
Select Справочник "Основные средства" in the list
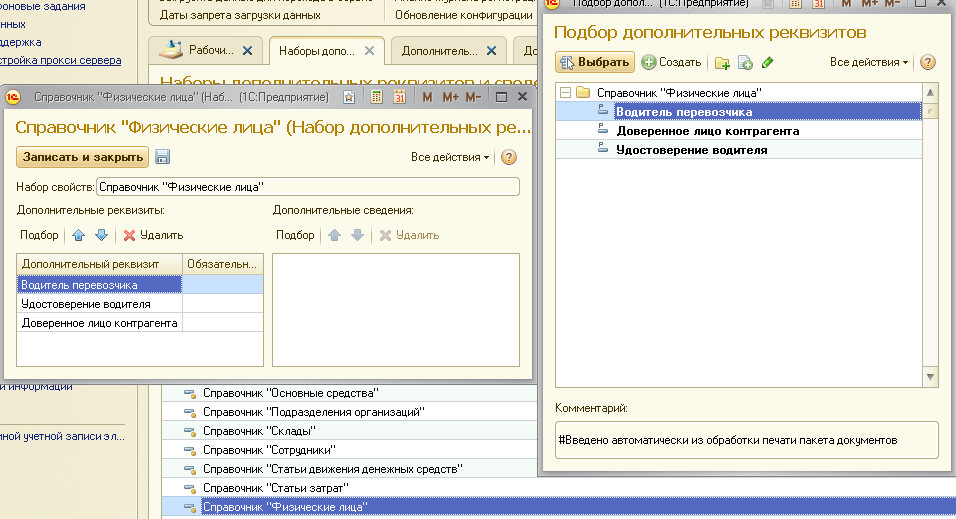(290, 393)
